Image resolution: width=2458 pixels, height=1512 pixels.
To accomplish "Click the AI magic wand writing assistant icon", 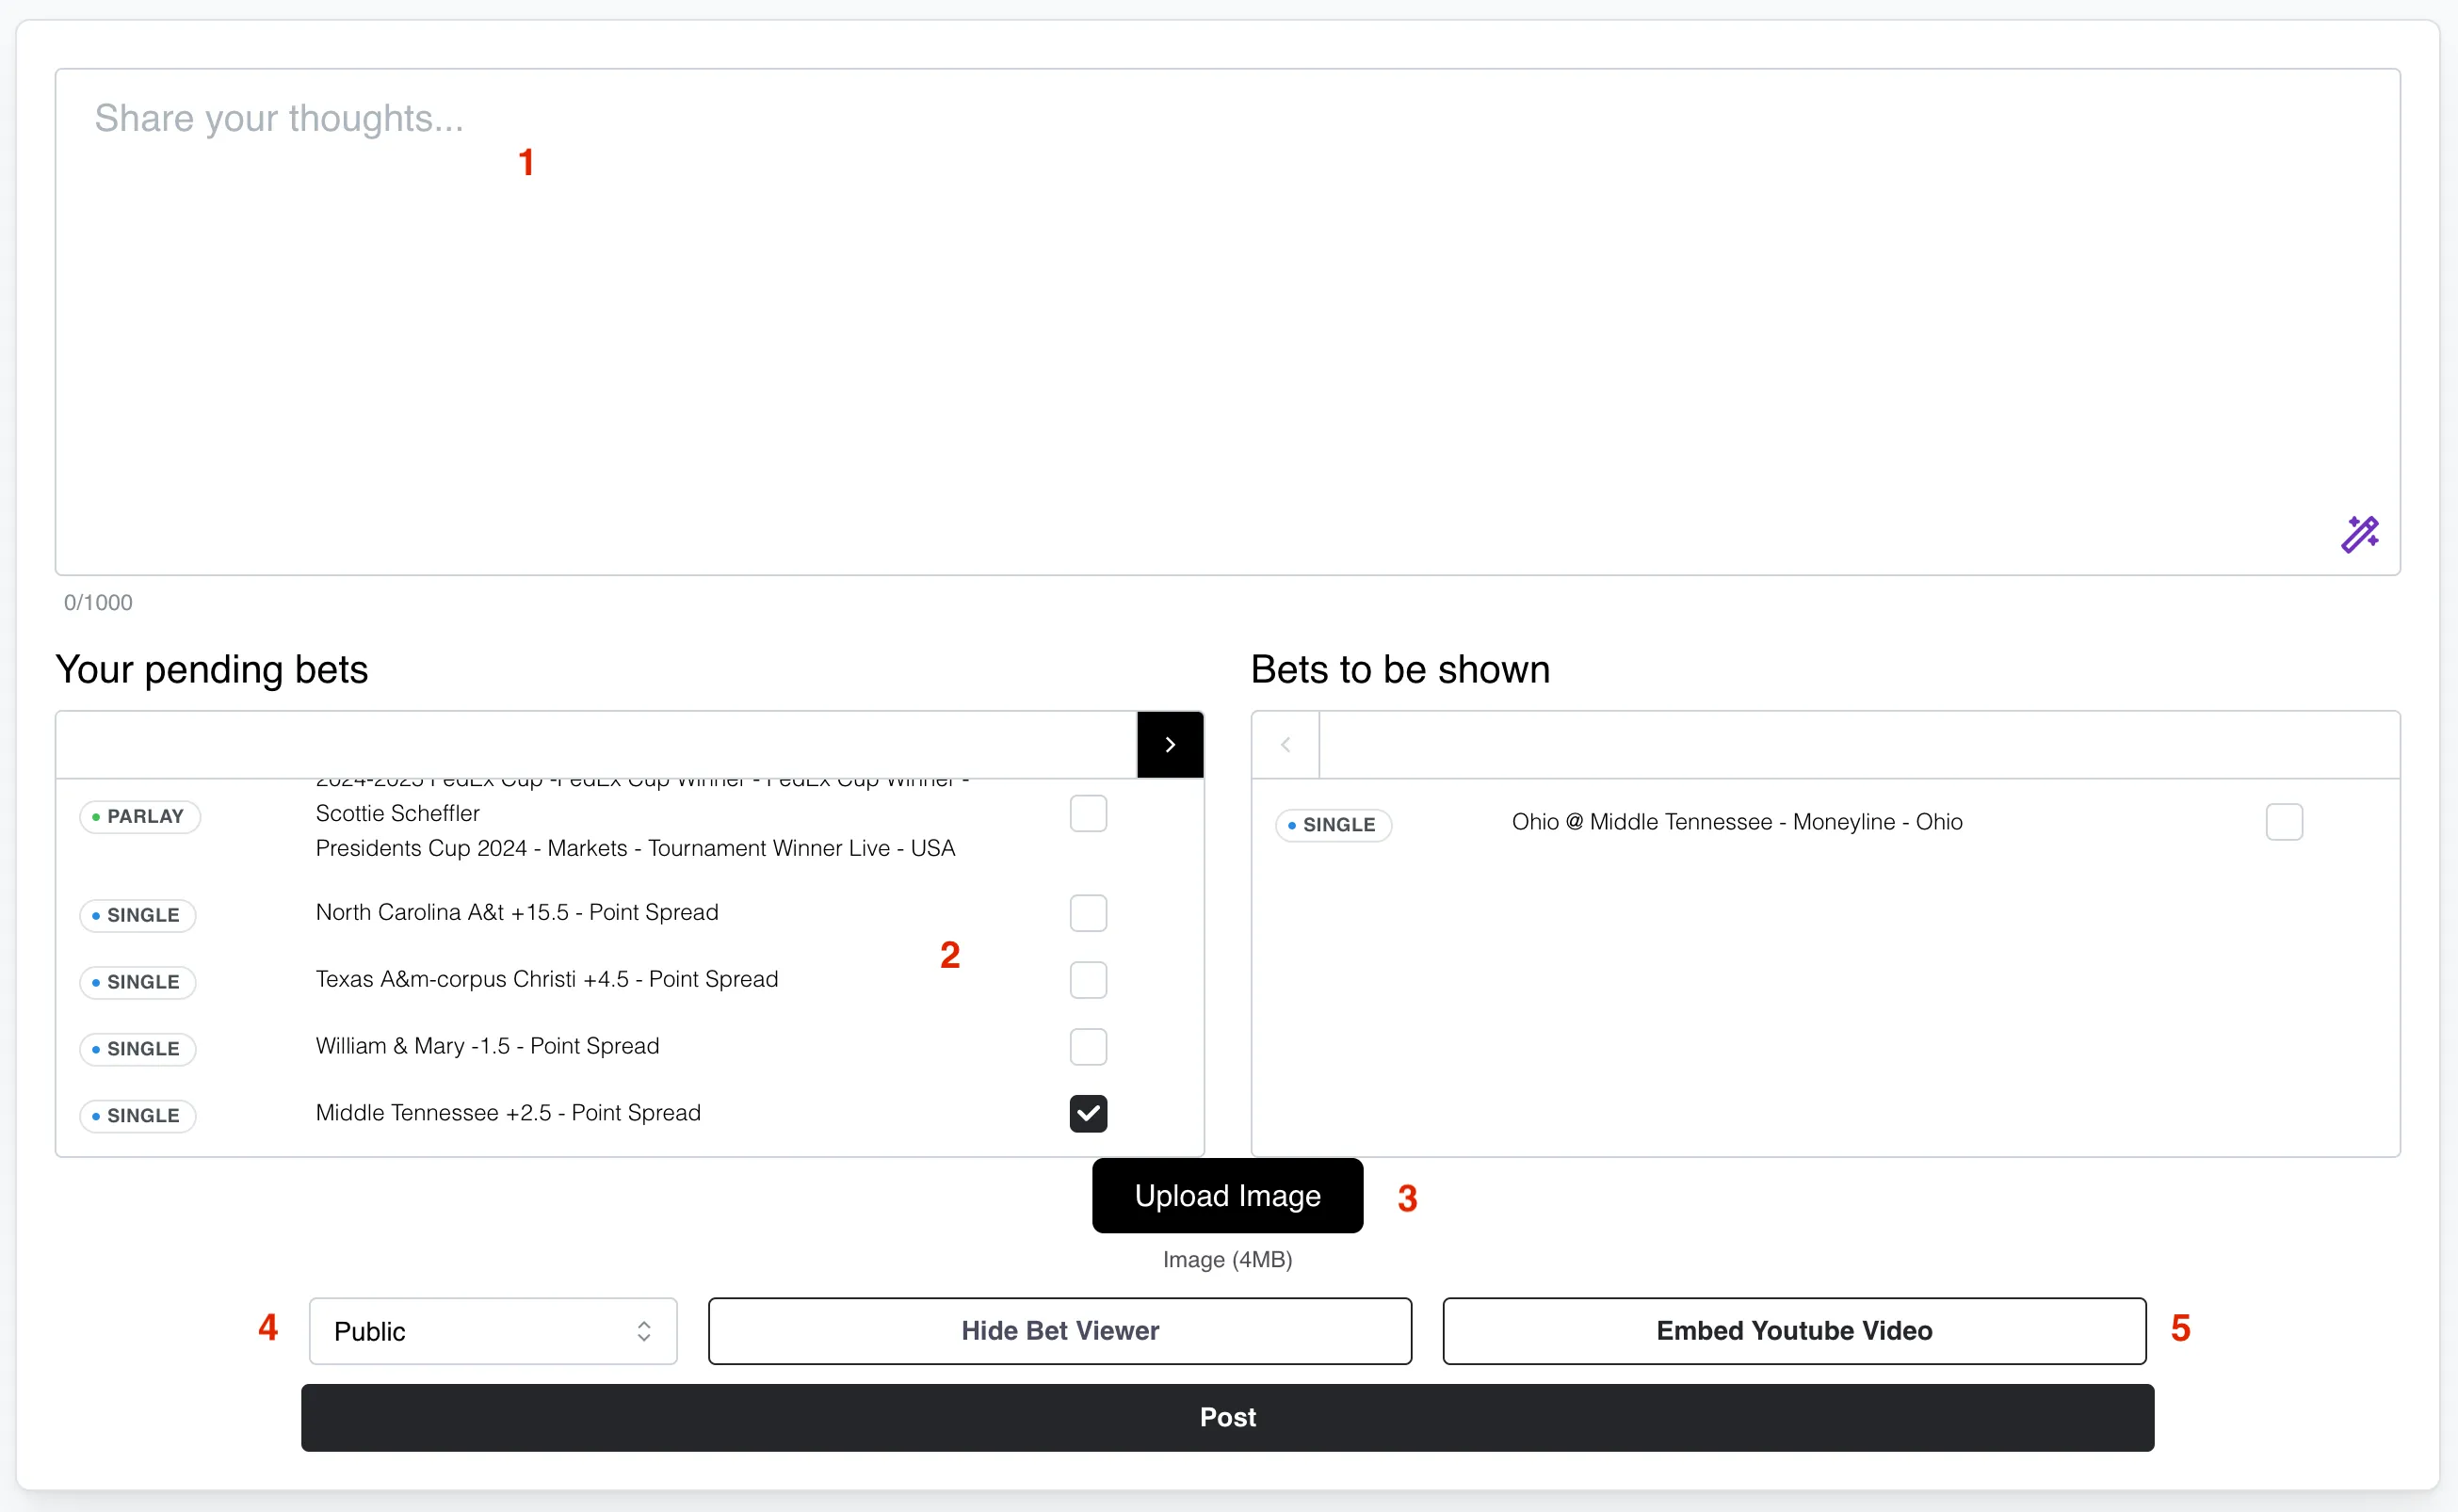I will (2361, 534).
